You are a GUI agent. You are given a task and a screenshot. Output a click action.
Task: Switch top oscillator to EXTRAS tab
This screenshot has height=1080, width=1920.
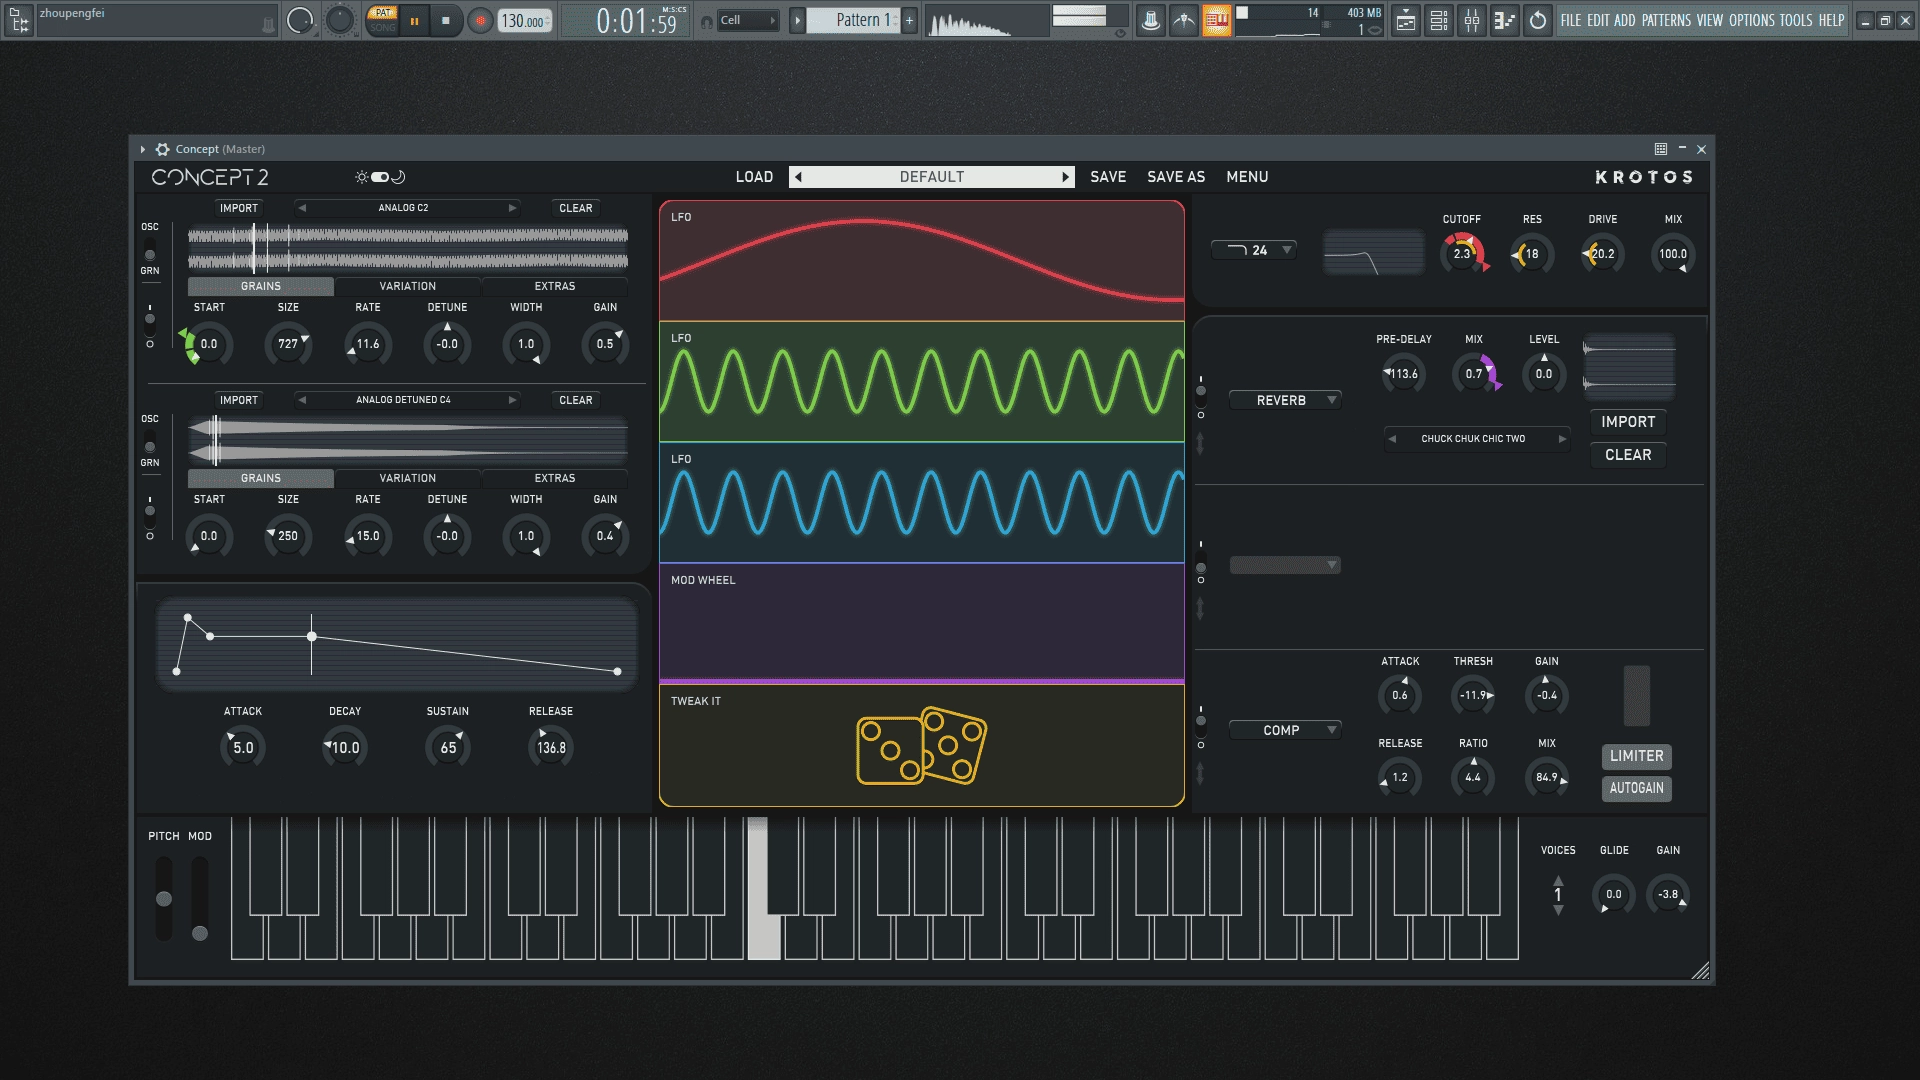click(x=555, y=286)
